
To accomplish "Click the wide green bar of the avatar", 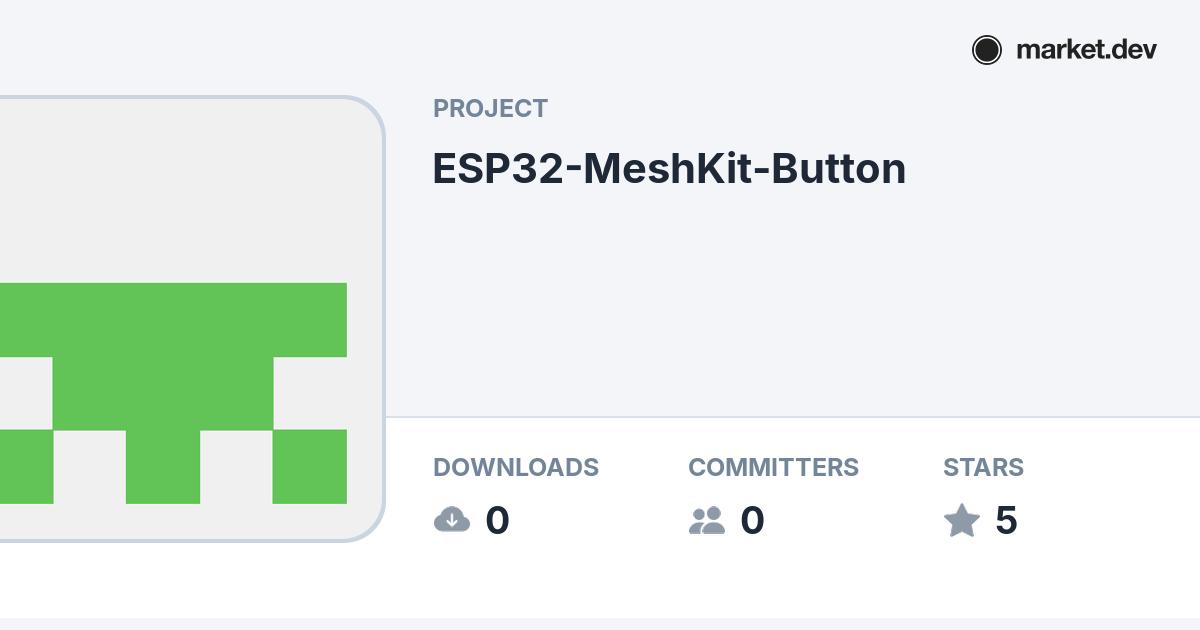I will [x=173, y=319].
